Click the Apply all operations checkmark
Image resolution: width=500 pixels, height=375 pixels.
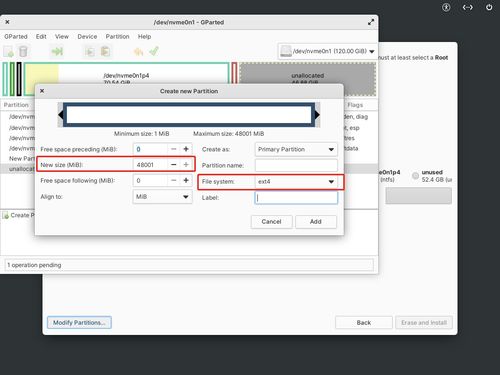coord(154,51)
